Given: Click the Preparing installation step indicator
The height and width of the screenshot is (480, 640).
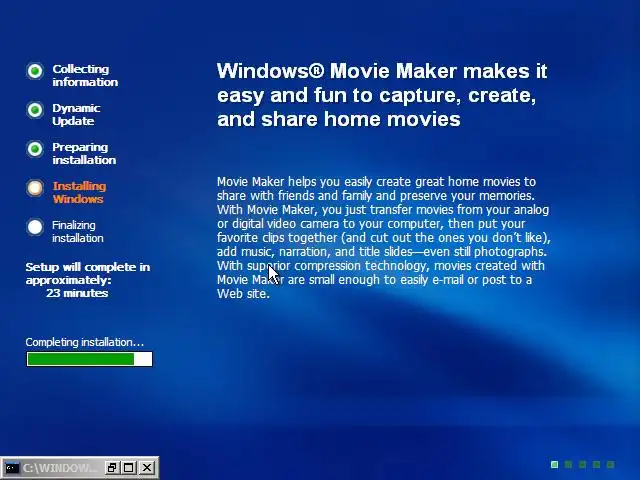Looking at the screenshot, I should (x=35, y=149).
